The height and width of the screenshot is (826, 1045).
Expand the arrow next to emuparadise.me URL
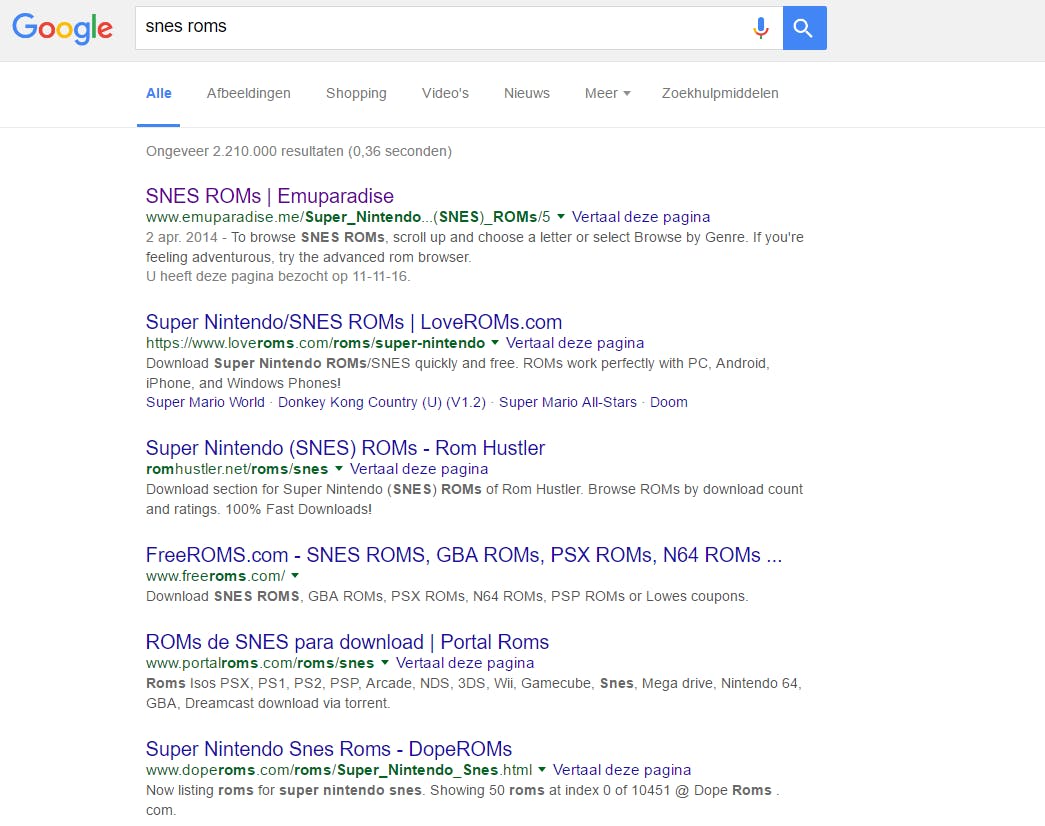560,217
